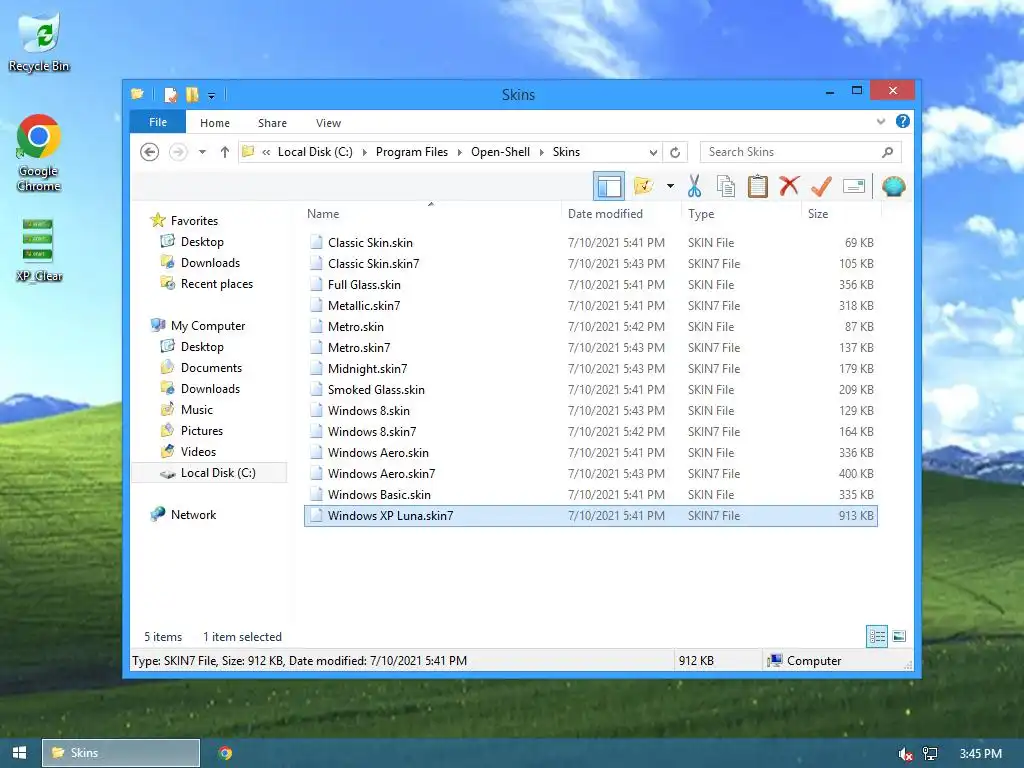This screenshot has width=1024, height=768.
Task: Select the Classic Skin.skin file
Action: click(591, 242)
